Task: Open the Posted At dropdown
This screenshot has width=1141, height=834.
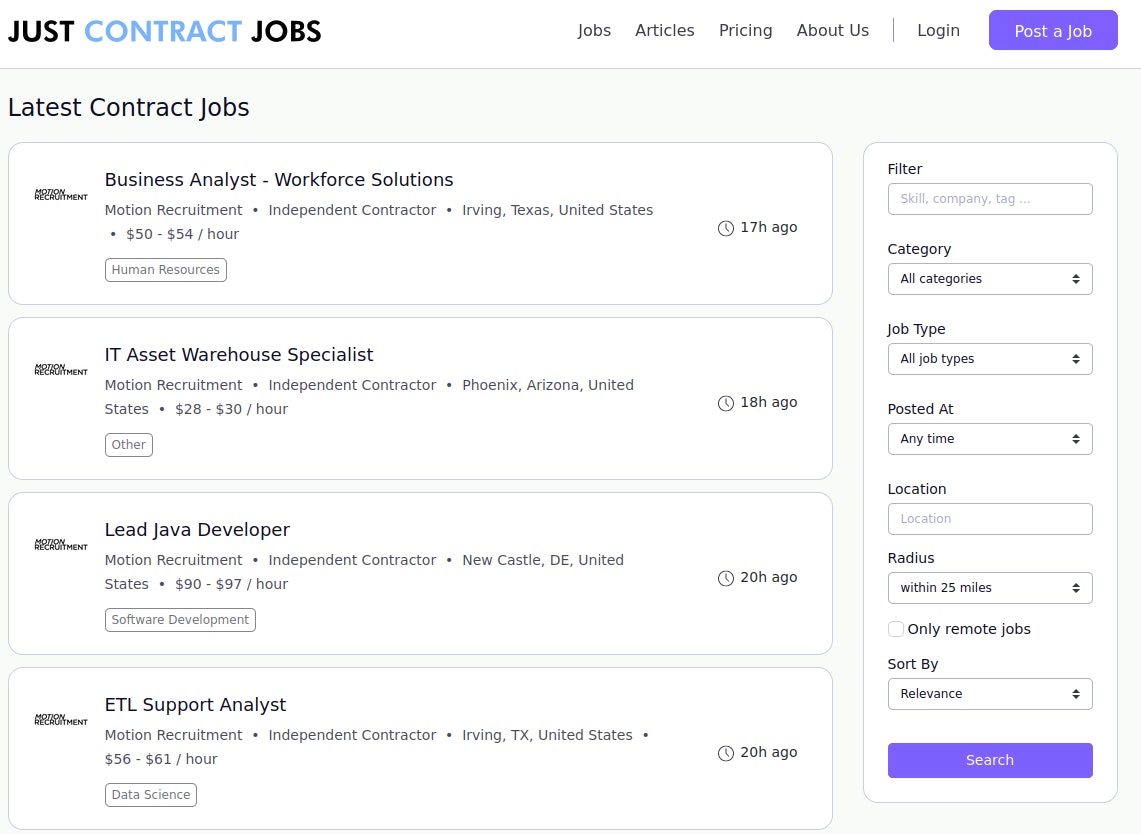Action: click(x=989, y=439)
